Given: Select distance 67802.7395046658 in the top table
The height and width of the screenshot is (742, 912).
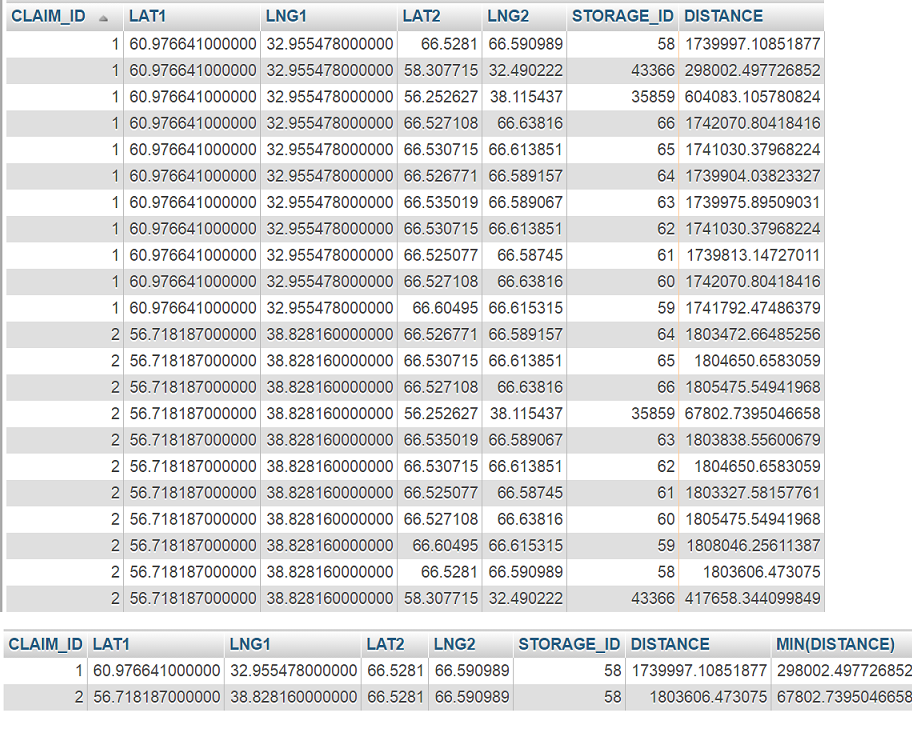Looking at the screenshot, I should [x=752, y=413].
